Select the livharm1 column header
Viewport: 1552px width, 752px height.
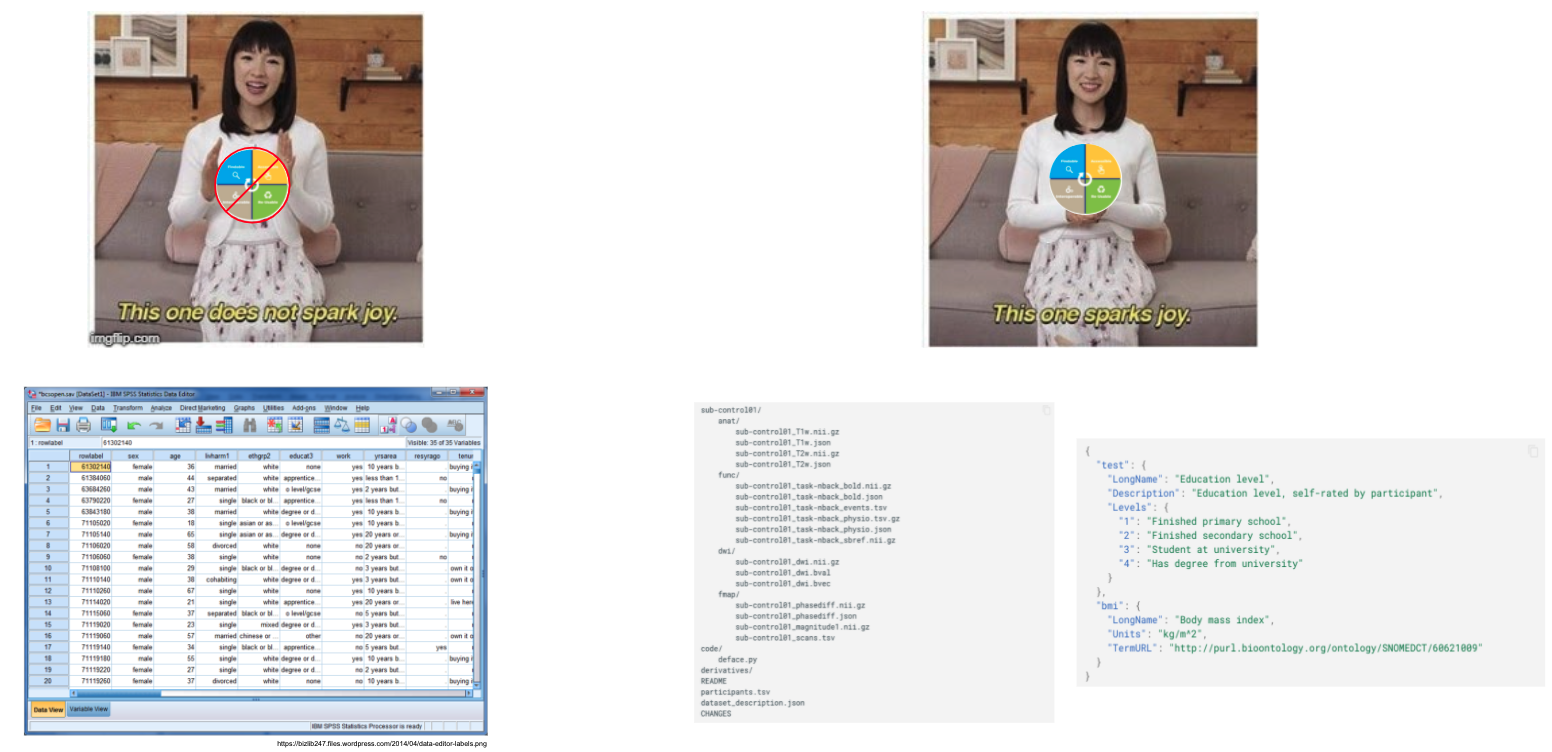pos(217,455)
